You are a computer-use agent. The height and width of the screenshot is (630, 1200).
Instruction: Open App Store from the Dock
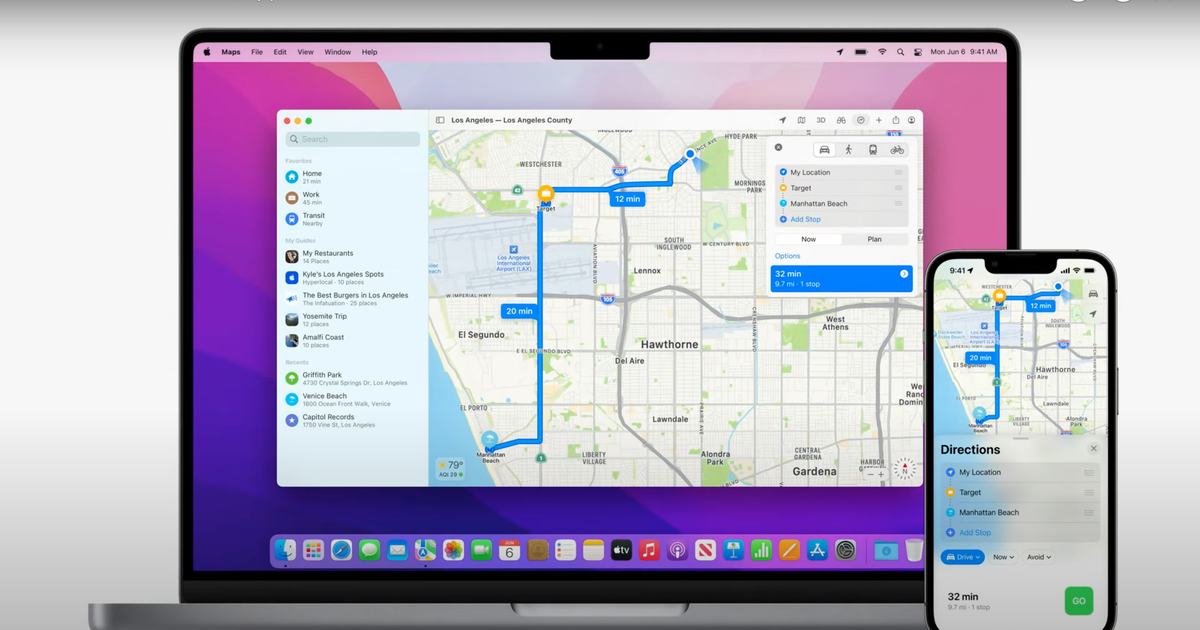(x=817, y=550)
